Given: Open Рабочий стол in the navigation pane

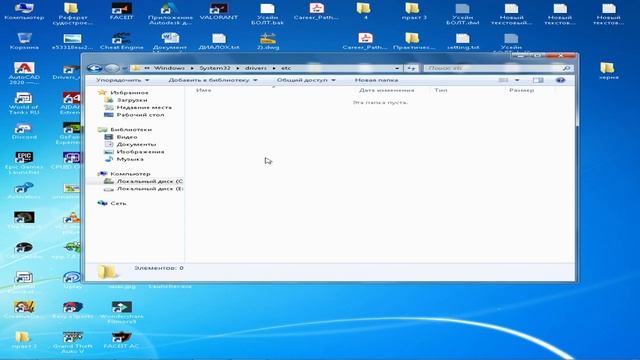Looking at the screenshot, I should (x=134, y=115).
